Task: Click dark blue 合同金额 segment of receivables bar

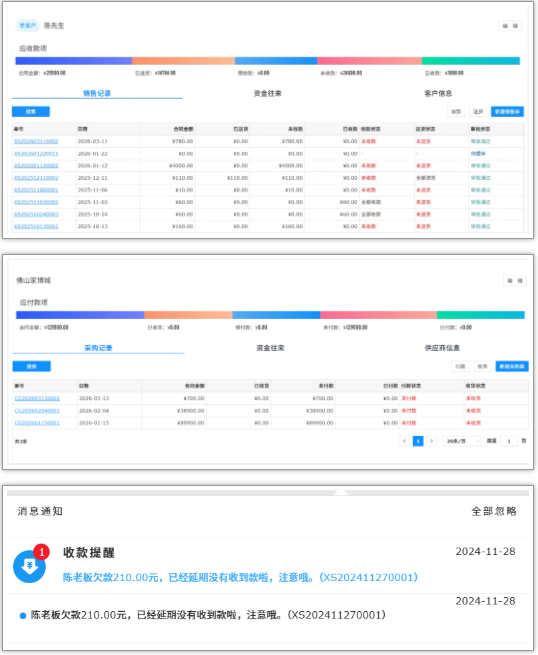Action: (x=74, y=61)
